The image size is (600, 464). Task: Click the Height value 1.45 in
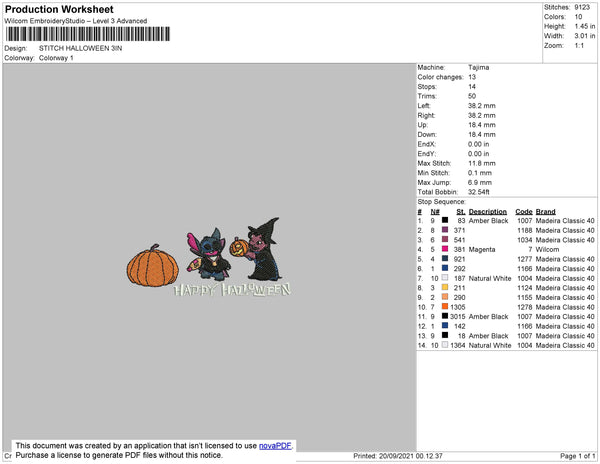585,26
